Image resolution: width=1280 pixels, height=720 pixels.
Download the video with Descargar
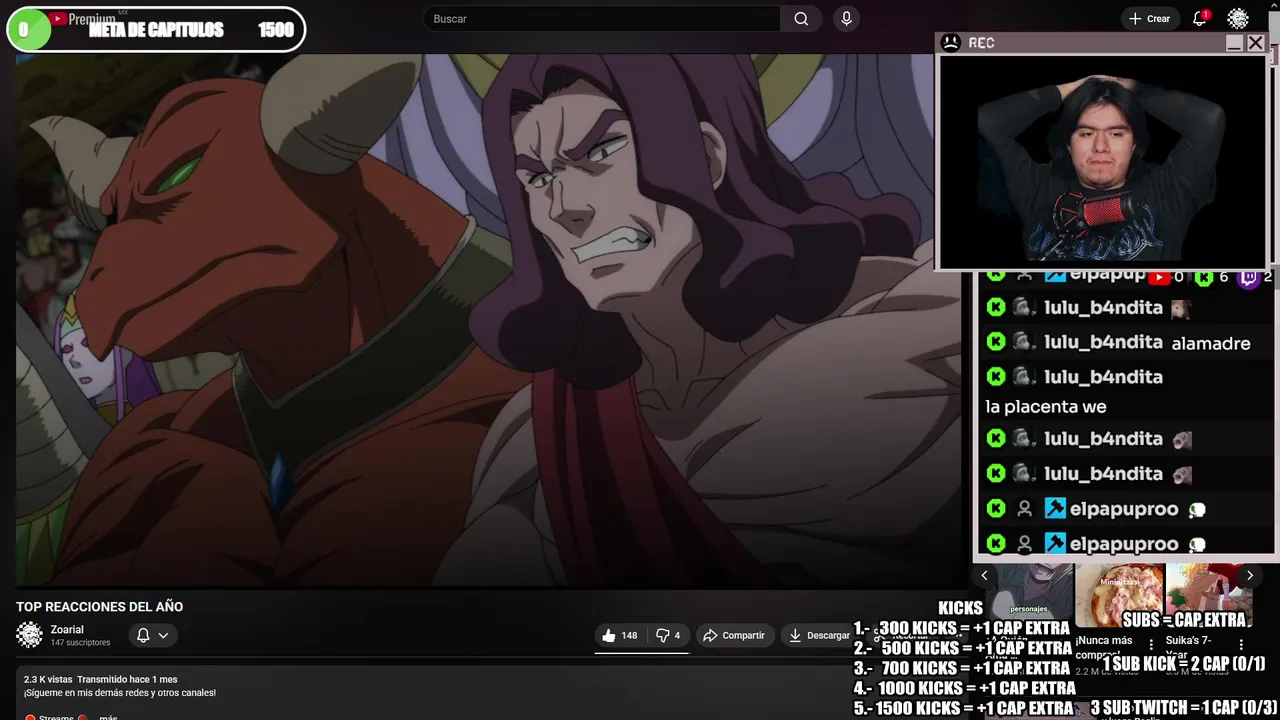point(819,635)
